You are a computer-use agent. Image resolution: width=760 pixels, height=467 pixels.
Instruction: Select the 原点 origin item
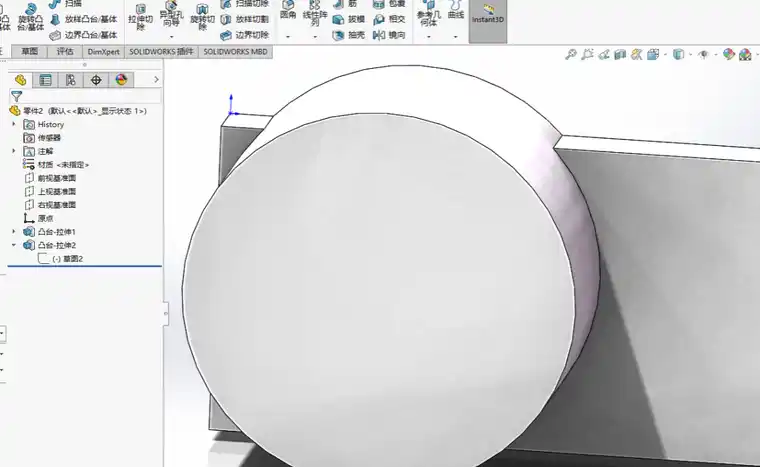pyautogui.click(x=39, y=218)
